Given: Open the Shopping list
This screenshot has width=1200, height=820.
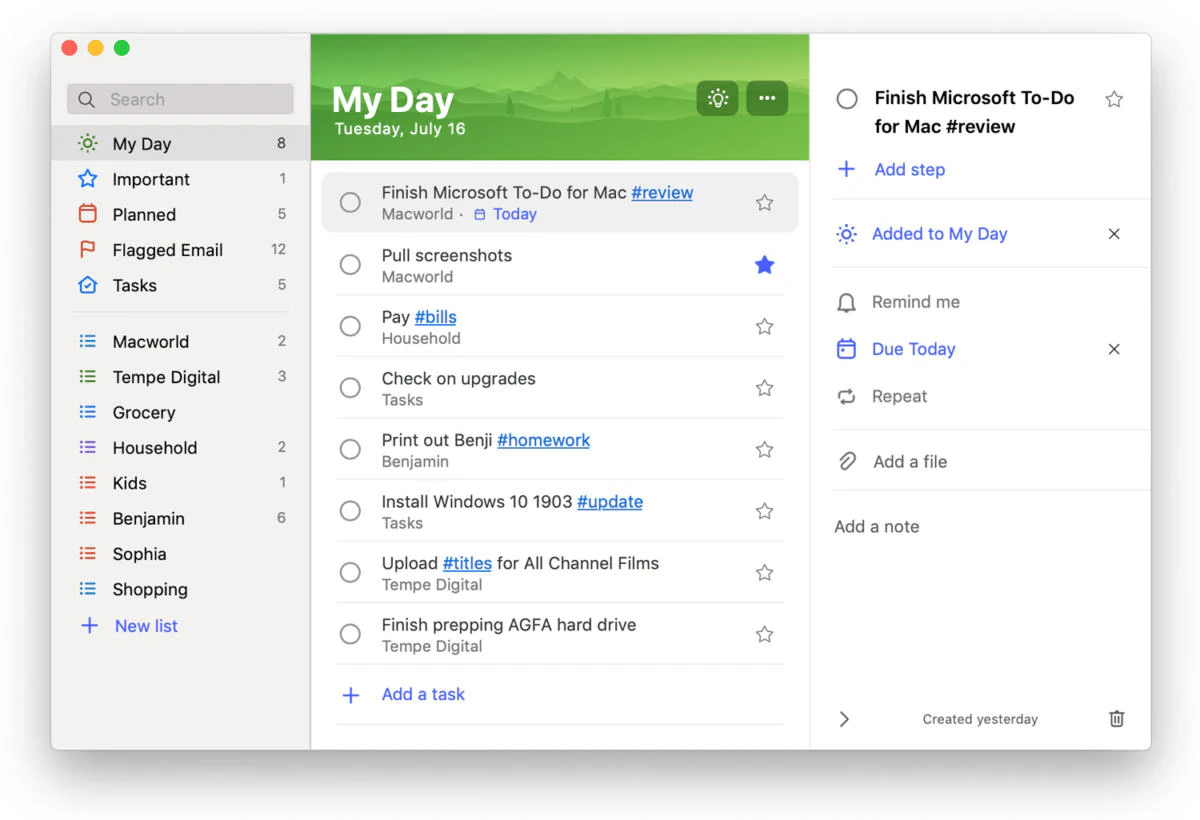Looking at the screenshot, I should click(x=181, y=589).
